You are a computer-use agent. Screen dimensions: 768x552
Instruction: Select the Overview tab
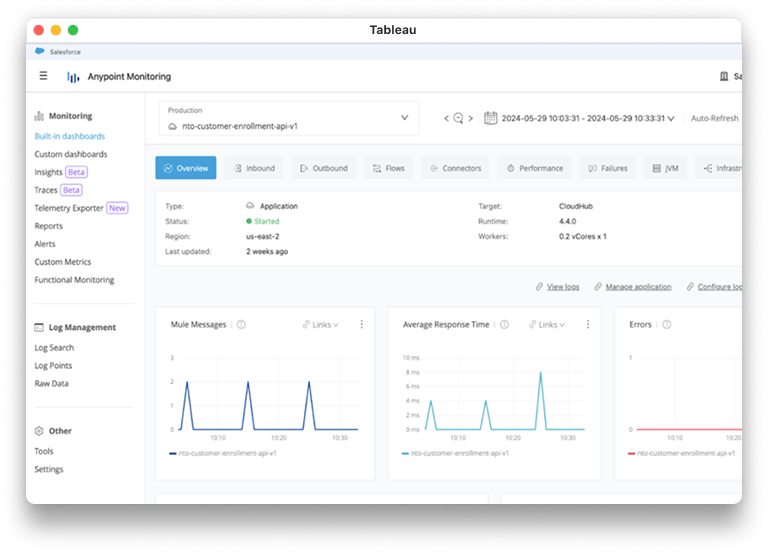[186, 168]
